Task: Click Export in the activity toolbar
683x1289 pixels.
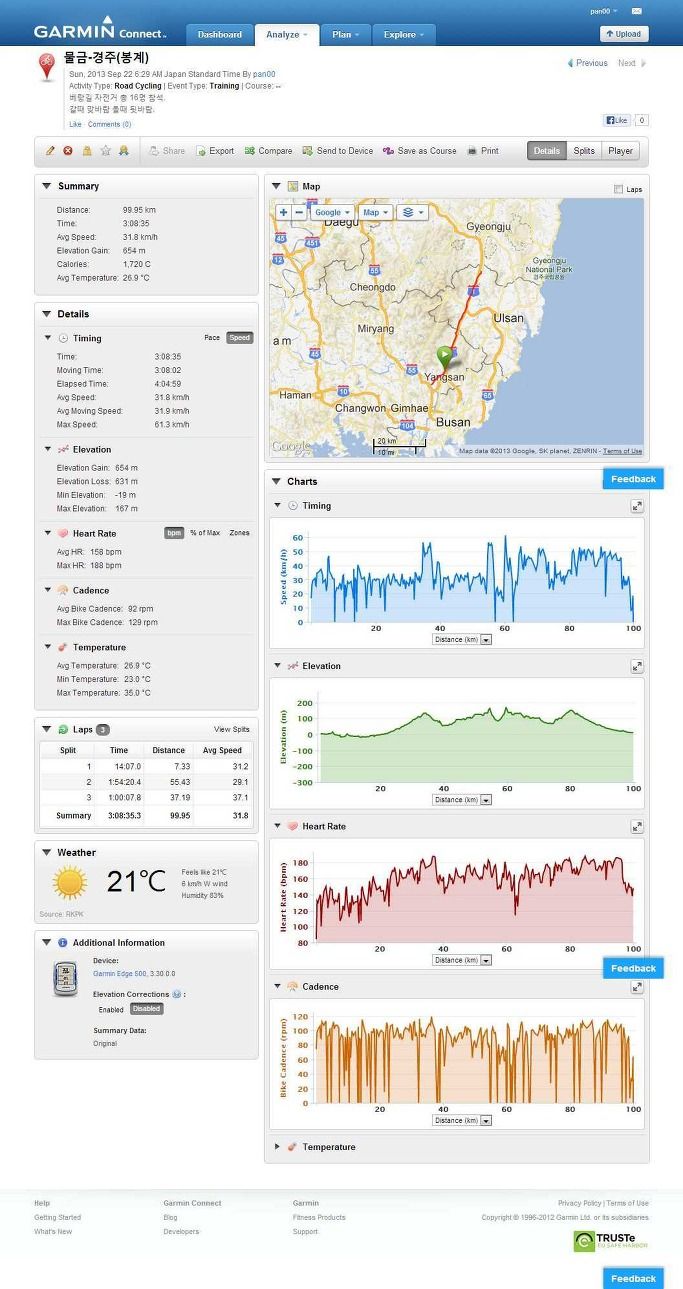Action: point(215,151)
